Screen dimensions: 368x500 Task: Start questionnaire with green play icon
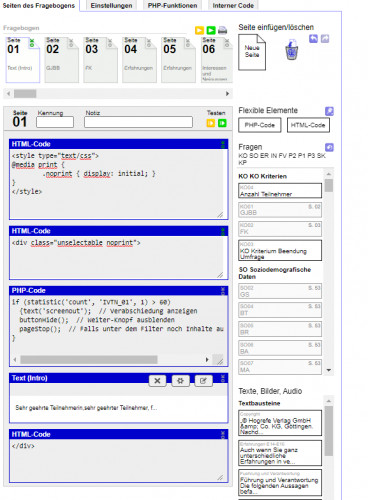click(211, 30)
